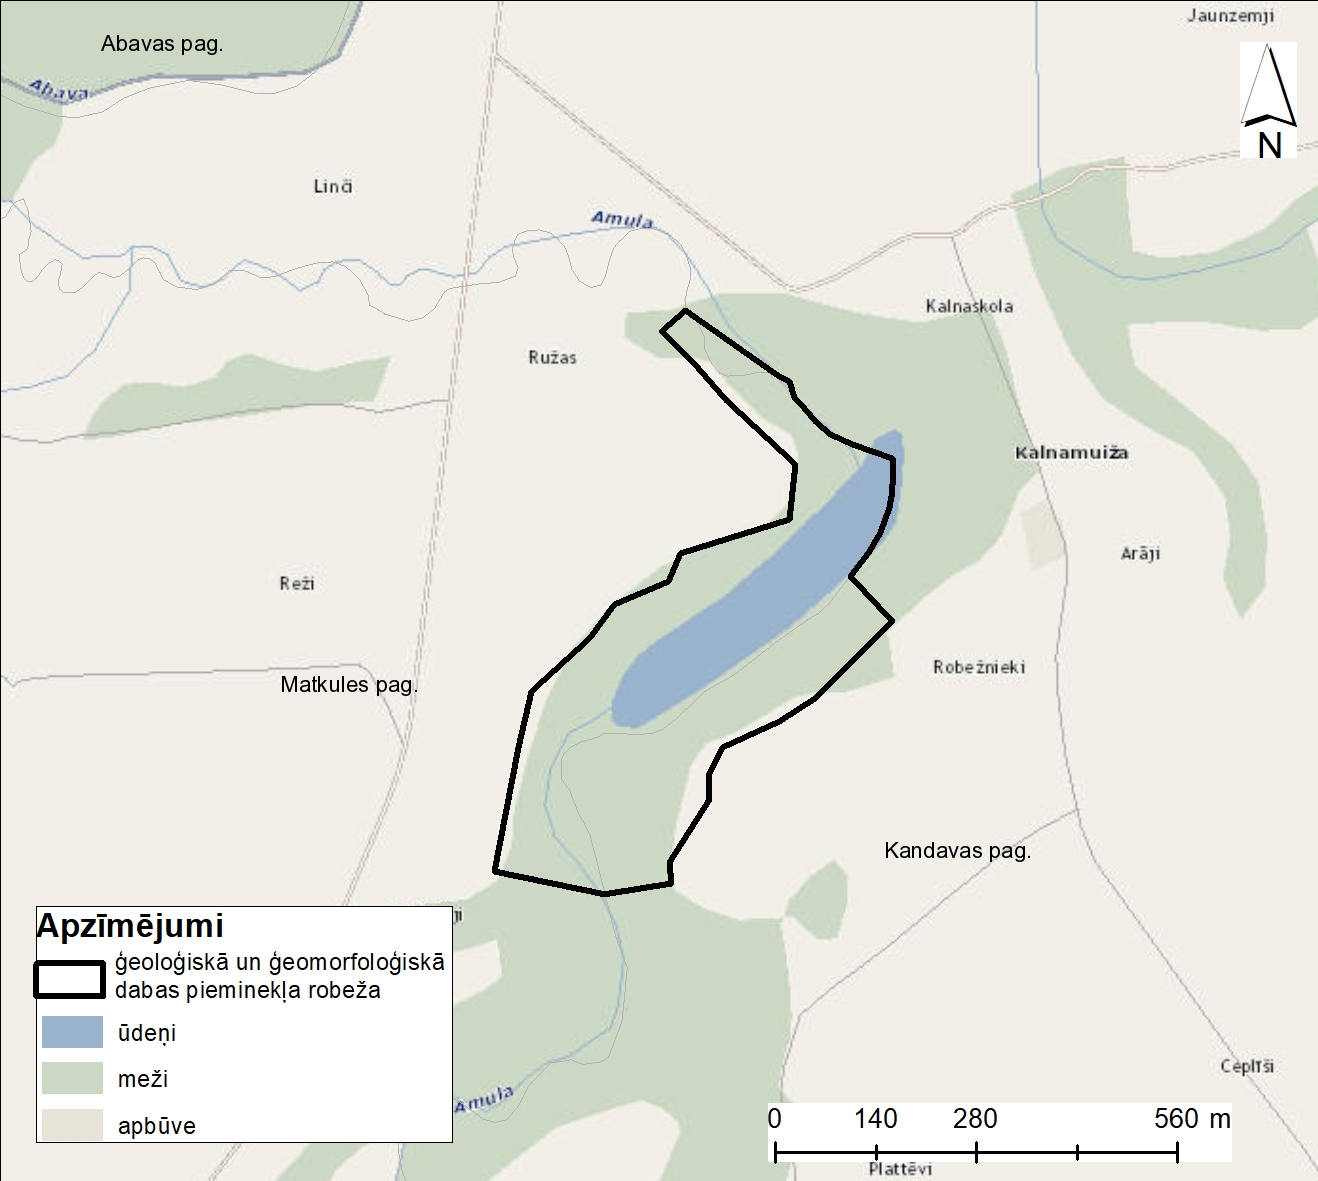Select the beige apbūve legend swatch

coord(72,1124)
